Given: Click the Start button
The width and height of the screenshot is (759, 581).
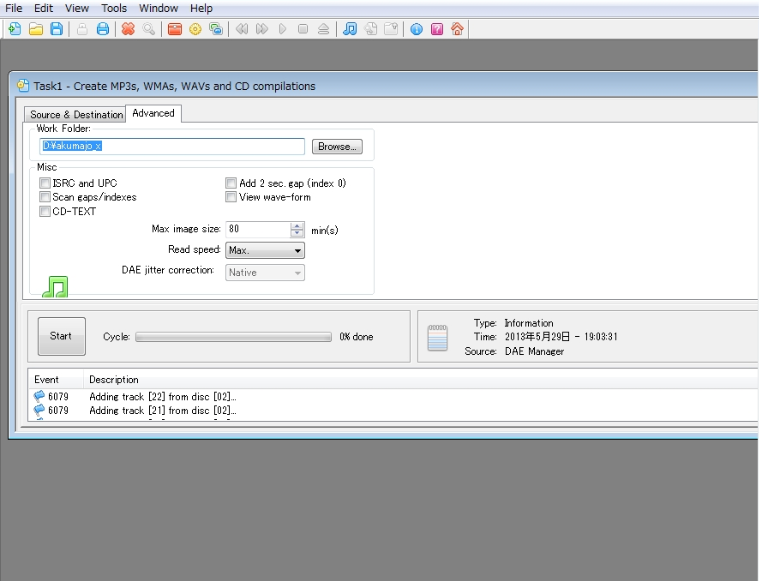Looking at the screenshot, I should (x=61, y=336).
